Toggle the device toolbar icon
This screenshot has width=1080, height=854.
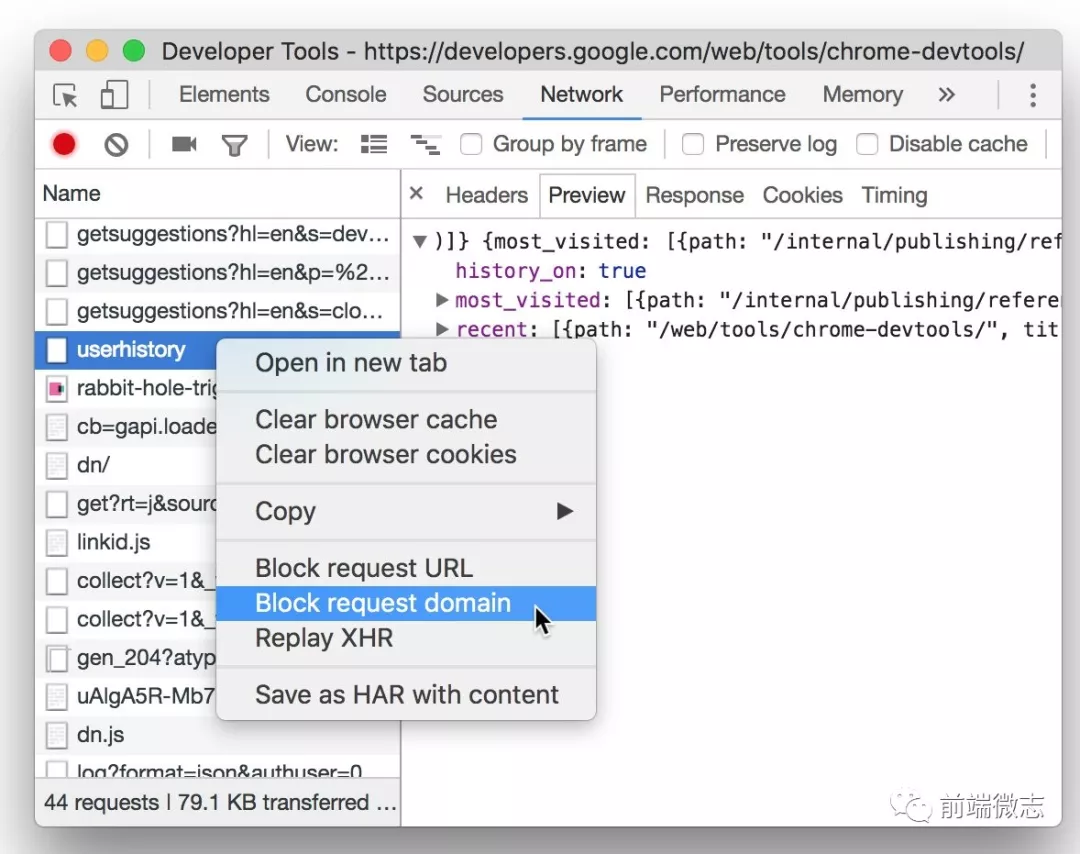tap(114, 95)
